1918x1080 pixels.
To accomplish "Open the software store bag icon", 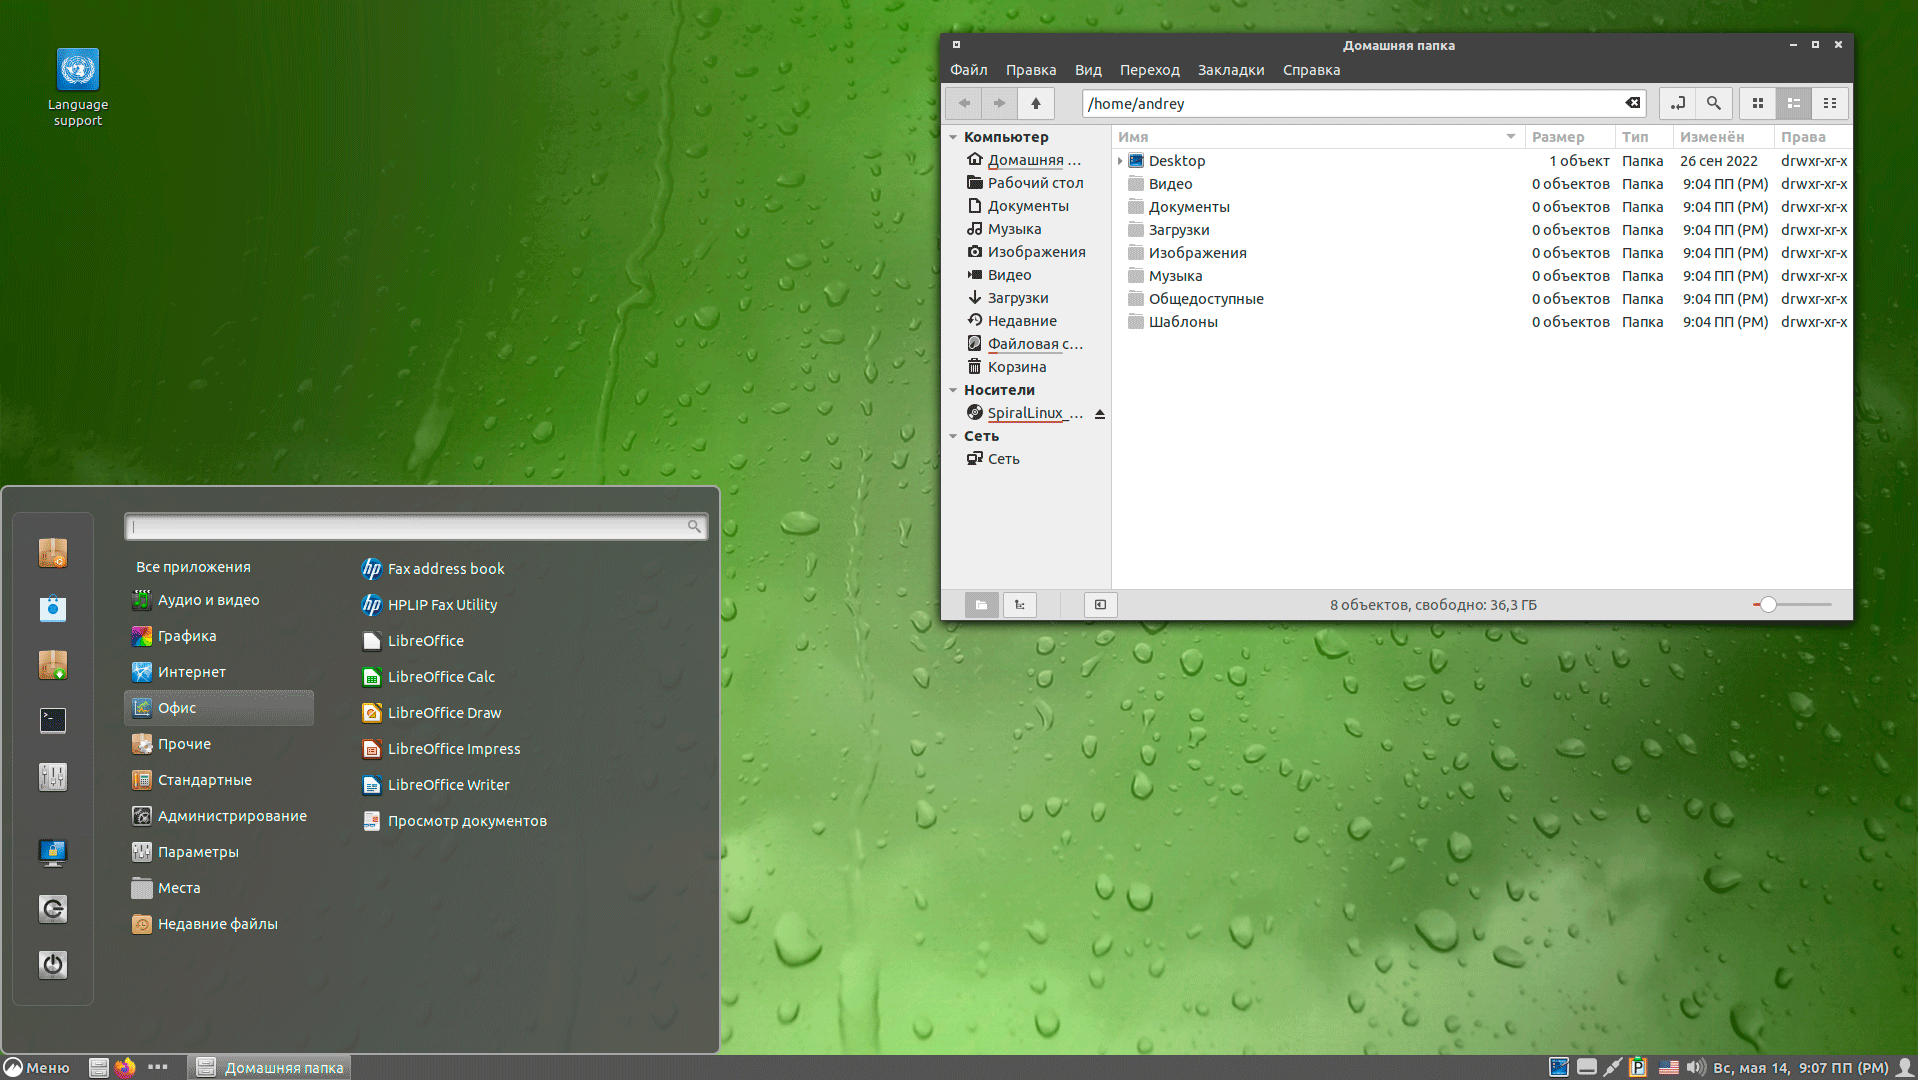I will (53, 608).
